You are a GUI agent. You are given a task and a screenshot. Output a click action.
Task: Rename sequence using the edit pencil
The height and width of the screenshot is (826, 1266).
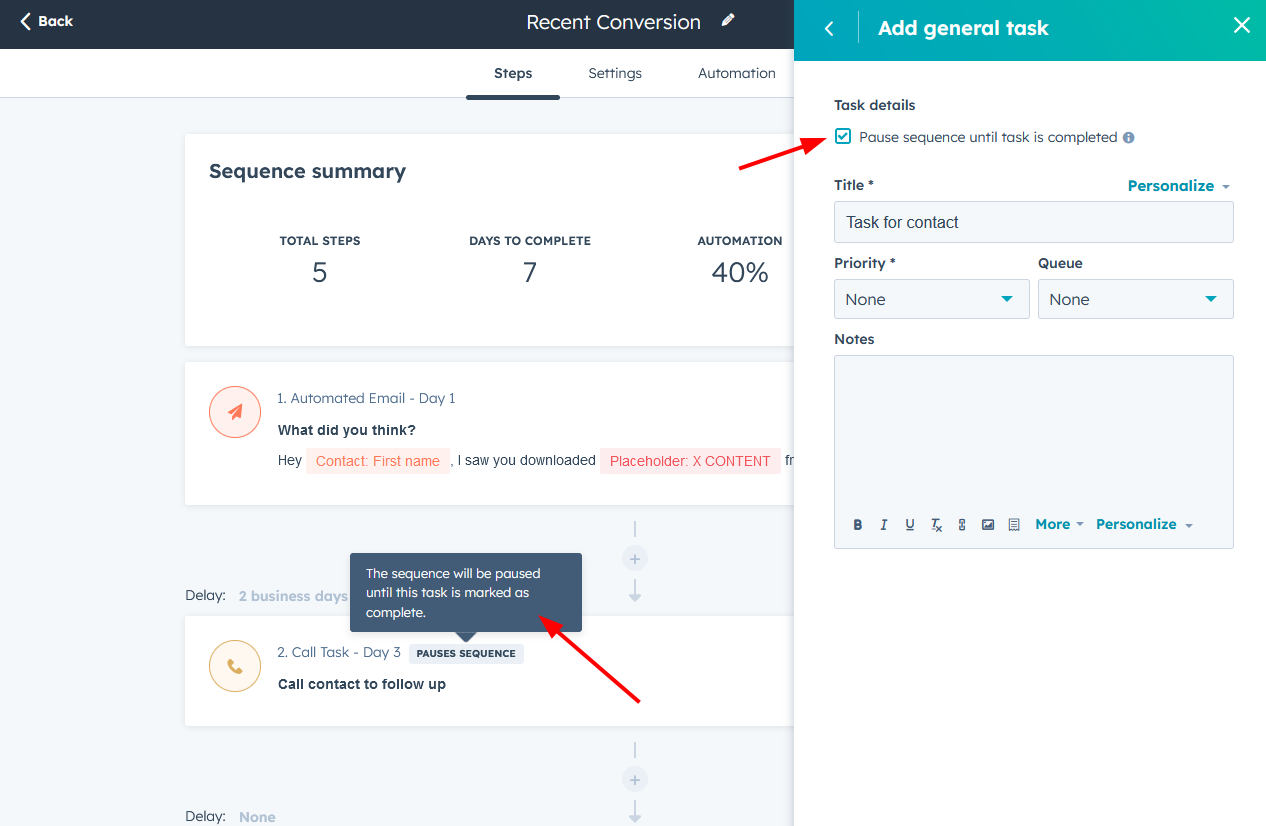[x=727, y=20]
